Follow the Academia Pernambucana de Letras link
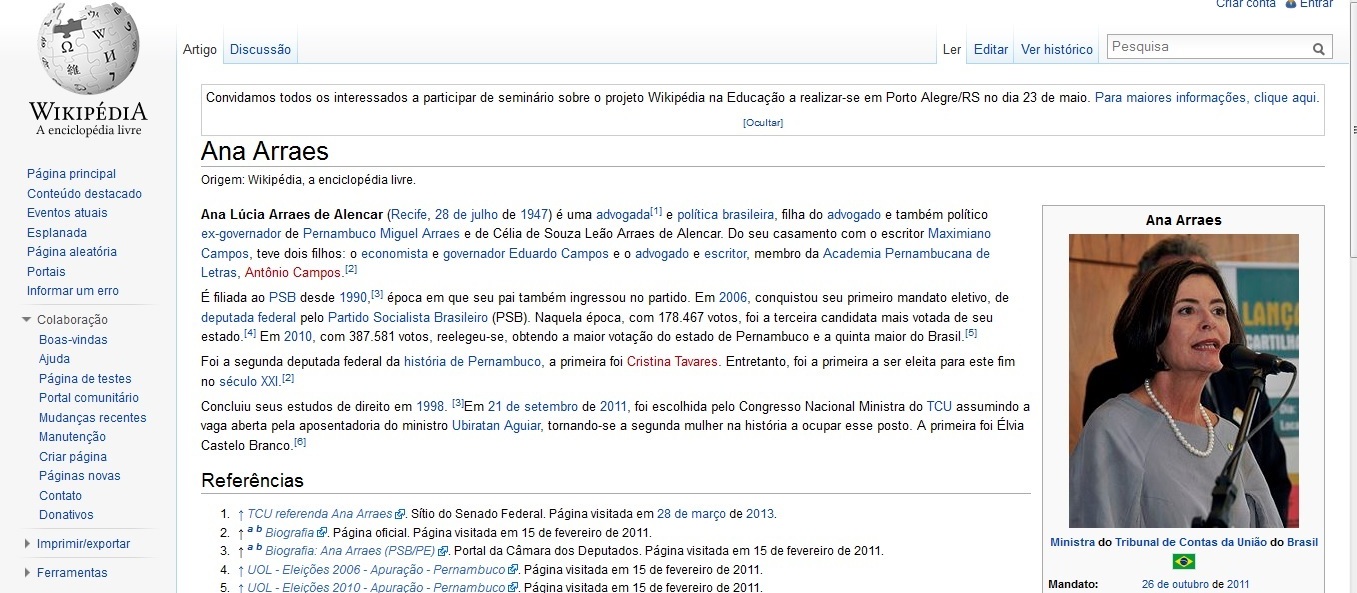 905,254
